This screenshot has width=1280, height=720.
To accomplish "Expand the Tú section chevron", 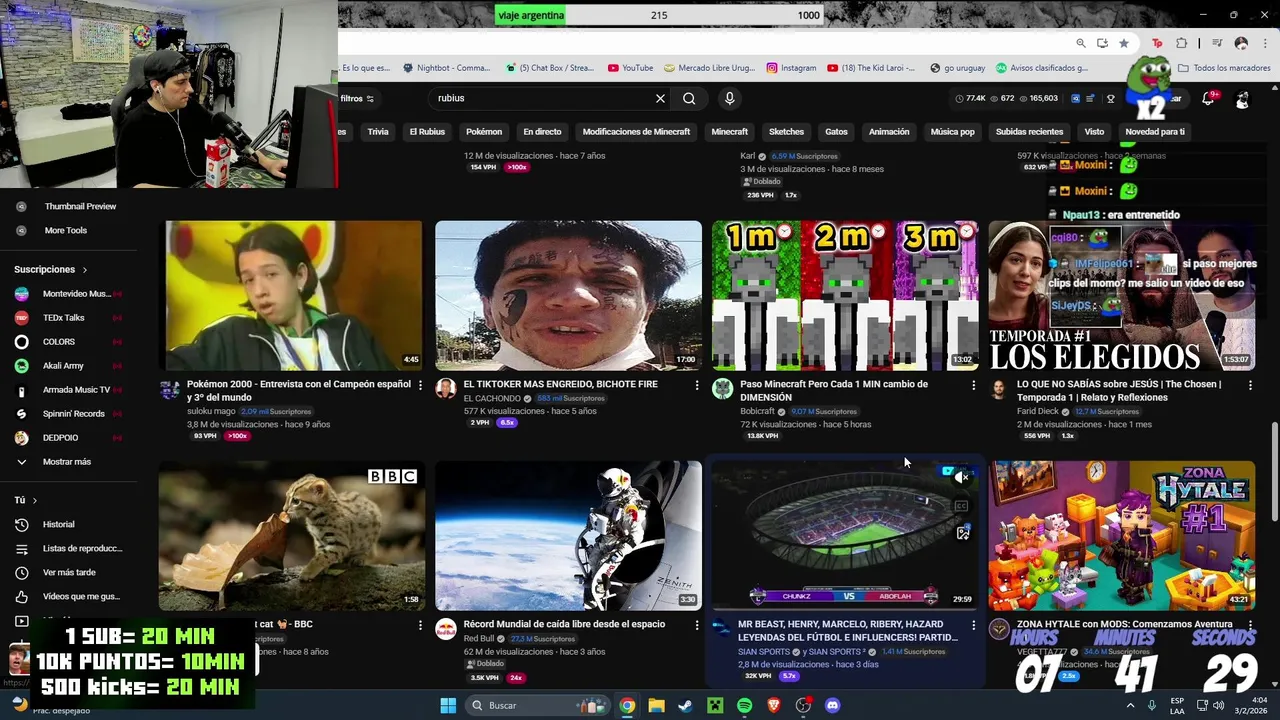I will click(x=35, y=500).
